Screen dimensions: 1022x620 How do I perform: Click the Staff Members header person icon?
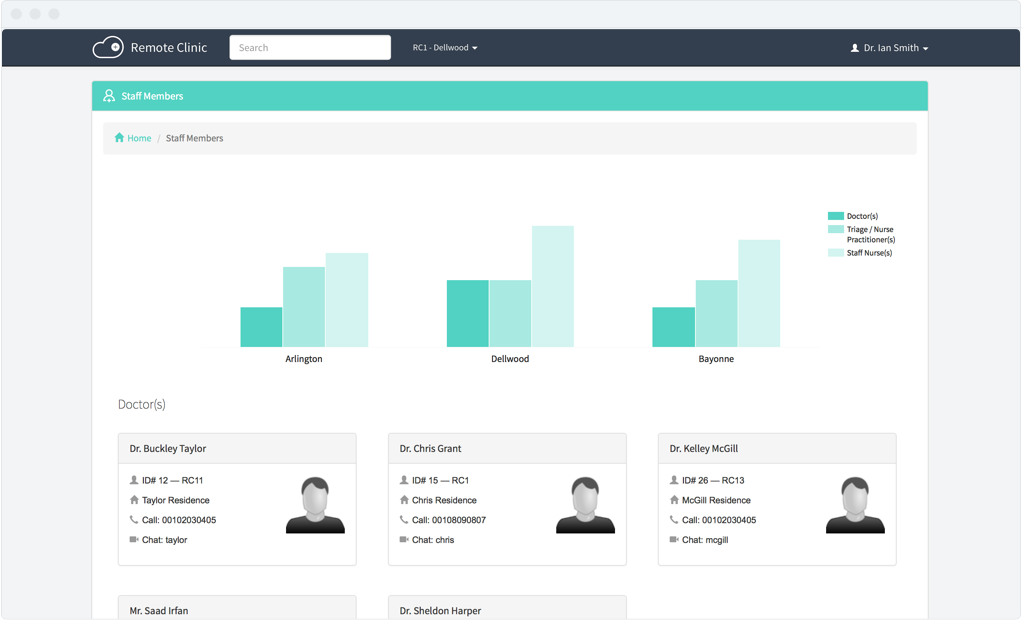tap(109, 96)
